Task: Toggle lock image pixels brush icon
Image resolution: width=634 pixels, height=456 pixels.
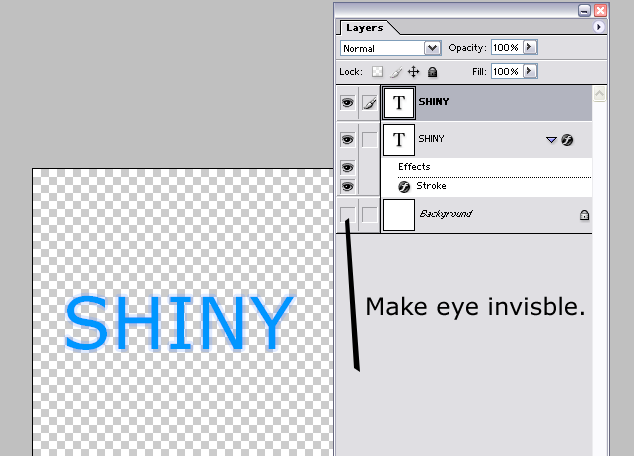Action: pos(396,72)
